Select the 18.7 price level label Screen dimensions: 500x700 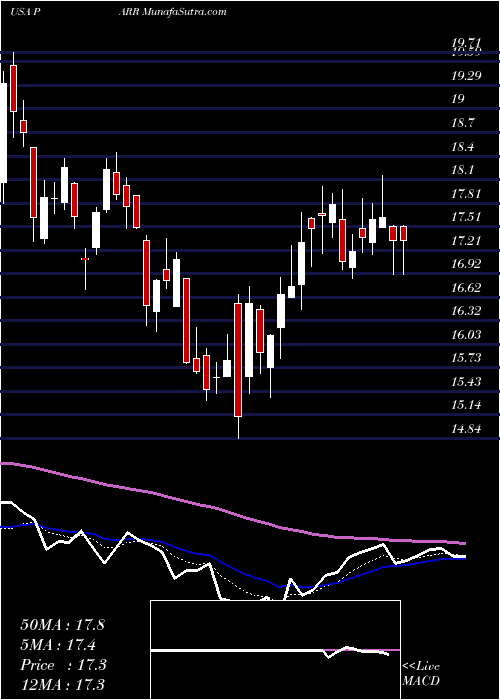click(x=463, y=122)
